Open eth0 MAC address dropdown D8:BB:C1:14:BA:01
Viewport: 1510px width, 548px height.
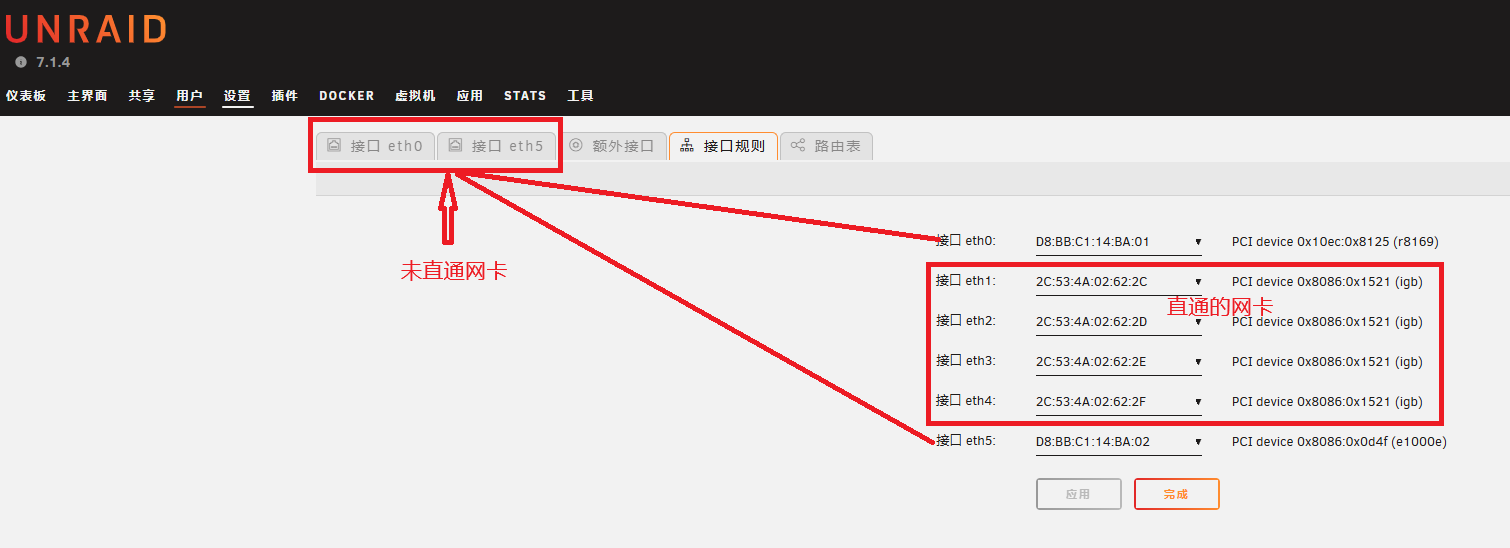1118,242
